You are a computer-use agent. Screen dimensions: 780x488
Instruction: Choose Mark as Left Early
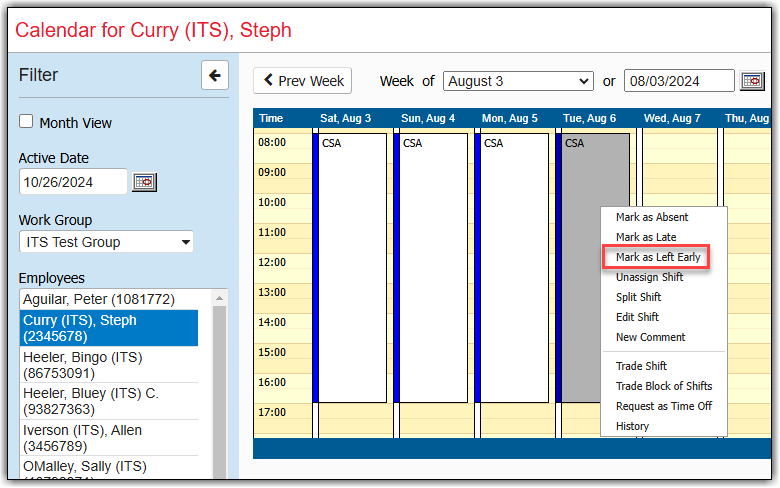[x=657, y=257]
